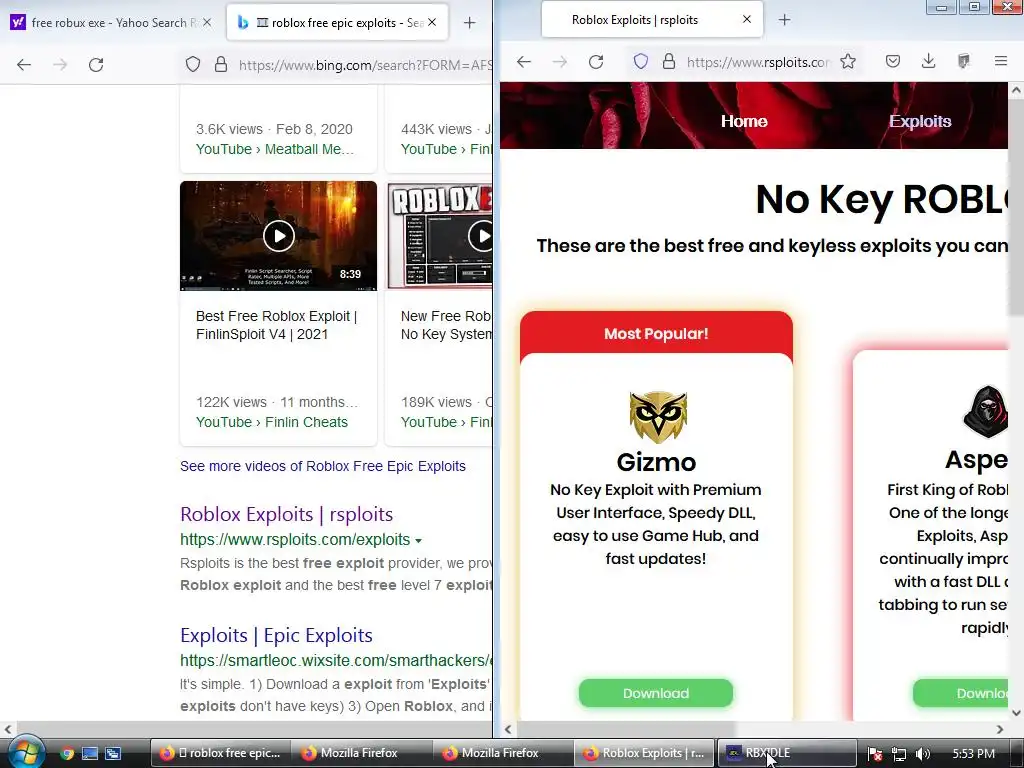Go back in the rsploits window
Viewport: 1024px width, 768px height.
click(524, 62)
